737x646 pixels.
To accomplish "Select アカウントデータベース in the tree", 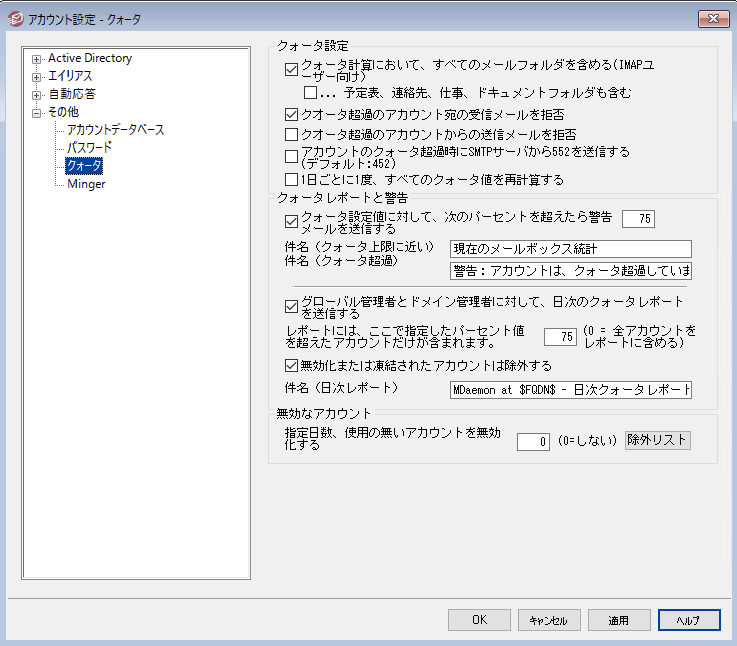I will pyautogui.click(x=115, y=130).
